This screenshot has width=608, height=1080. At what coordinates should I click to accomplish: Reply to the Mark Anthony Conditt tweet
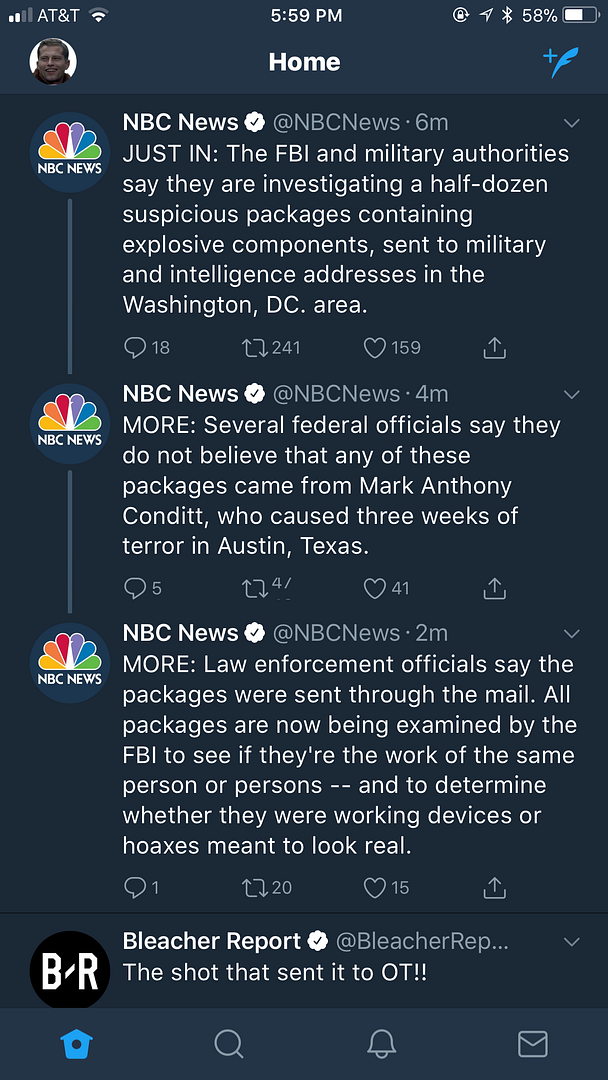click(x=135, y=588)
